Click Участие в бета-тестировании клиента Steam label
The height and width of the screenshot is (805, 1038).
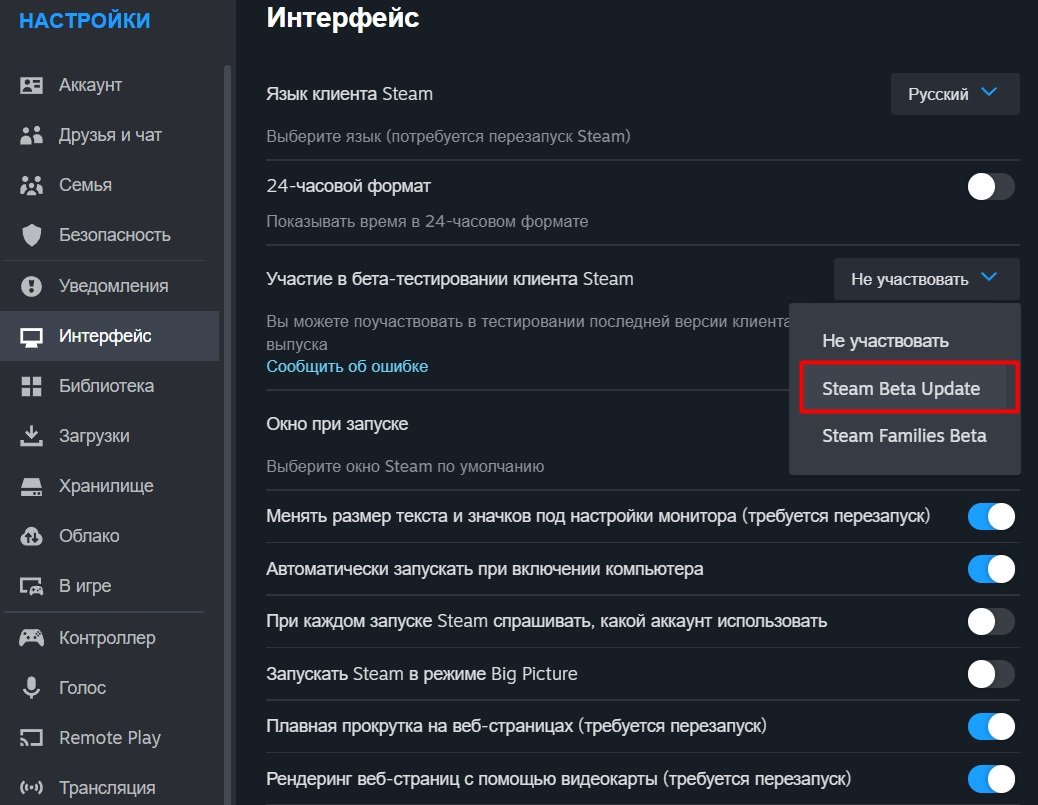tap(449, 279)
